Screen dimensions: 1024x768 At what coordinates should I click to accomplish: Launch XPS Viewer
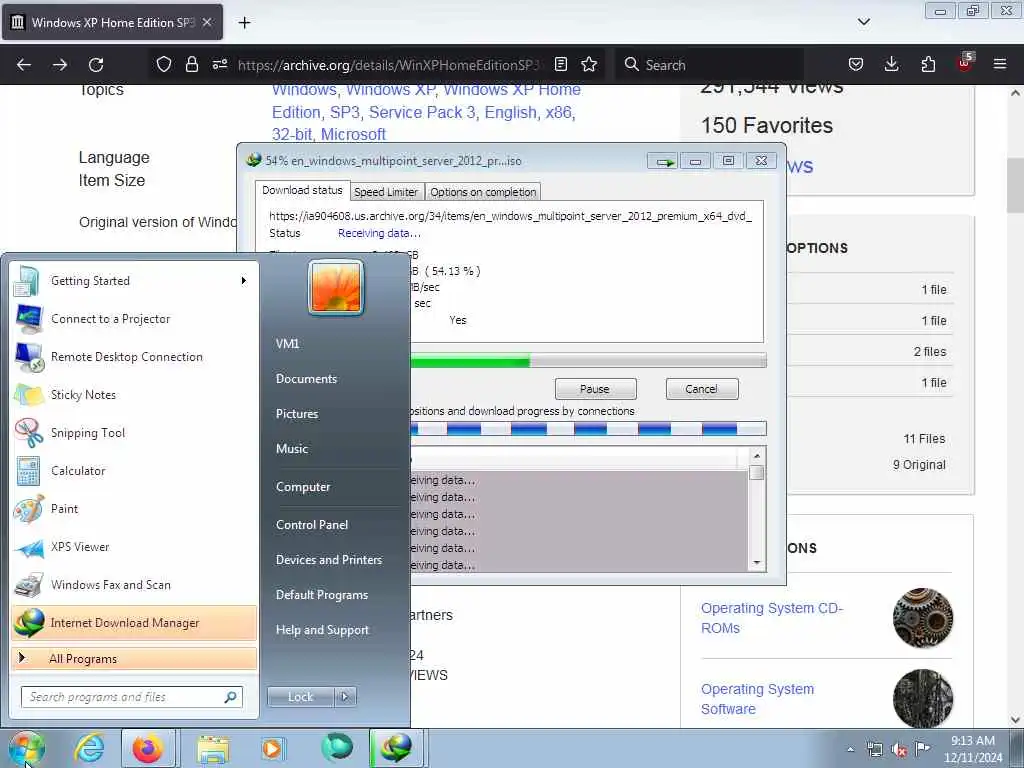point(134,547)
